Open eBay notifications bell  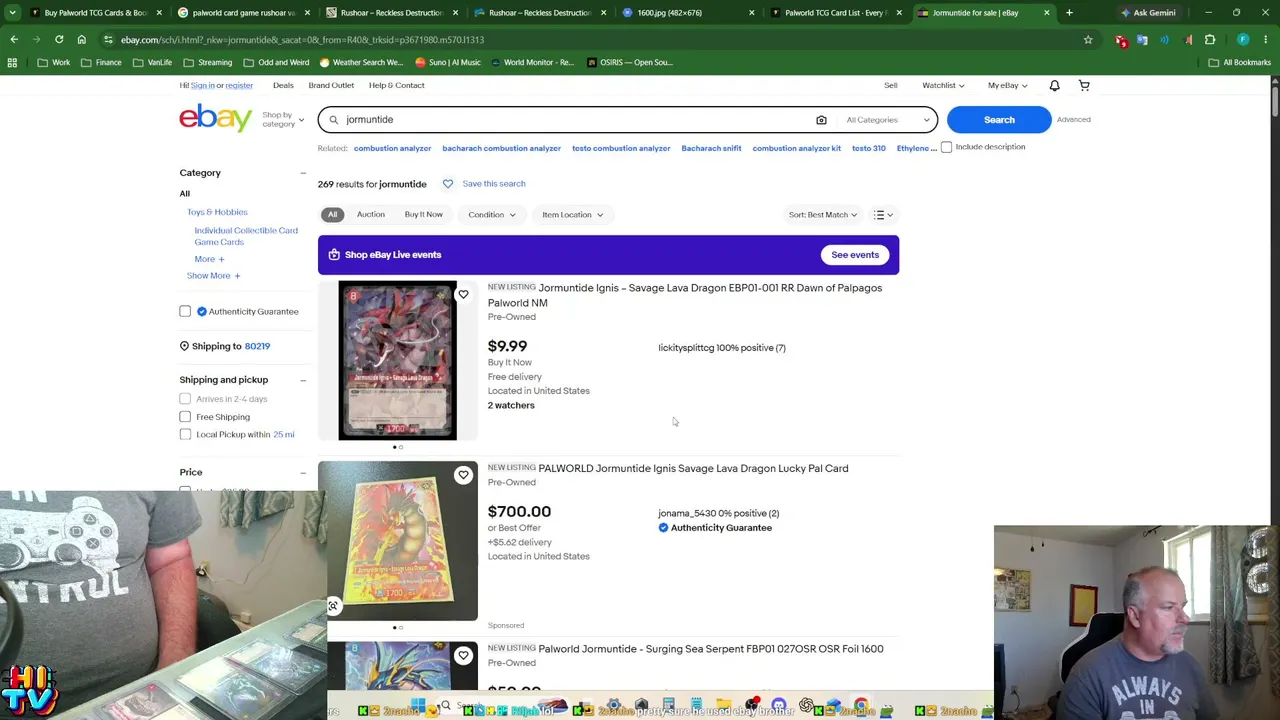[x=1054, y=85]
